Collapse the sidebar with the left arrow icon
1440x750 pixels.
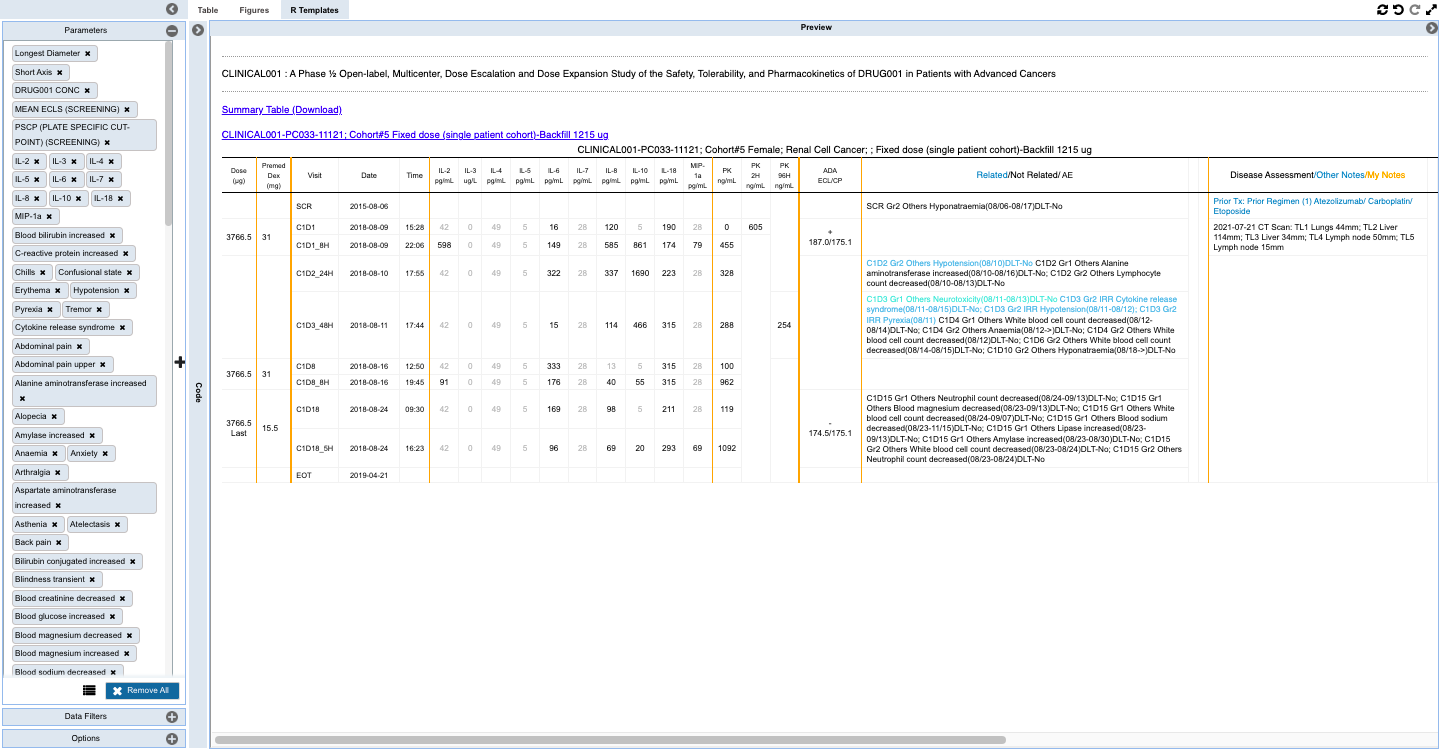[x=172, y=8]
